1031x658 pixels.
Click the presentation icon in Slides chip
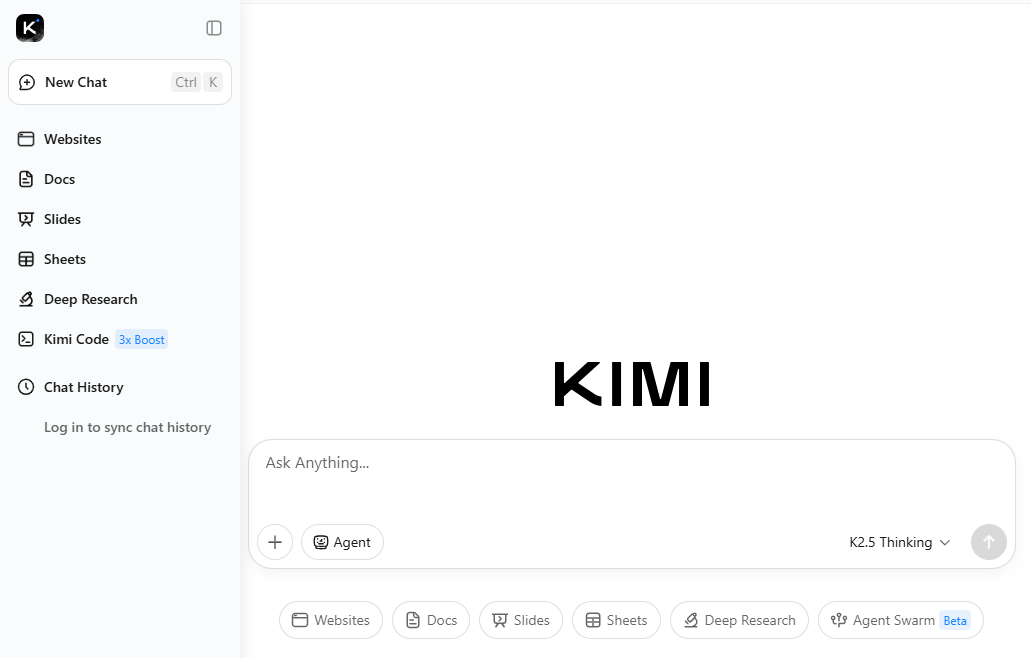(x=500, y=621)
